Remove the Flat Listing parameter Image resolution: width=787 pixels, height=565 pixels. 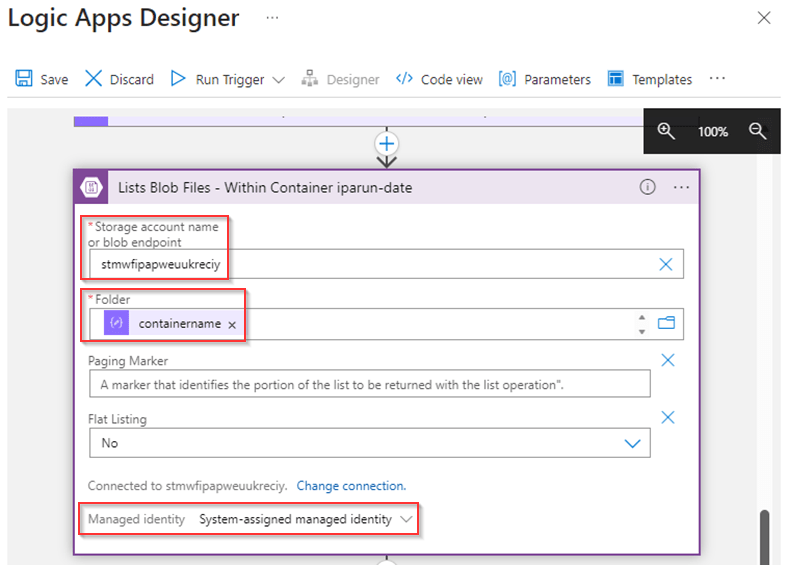(x=668, y=418)
